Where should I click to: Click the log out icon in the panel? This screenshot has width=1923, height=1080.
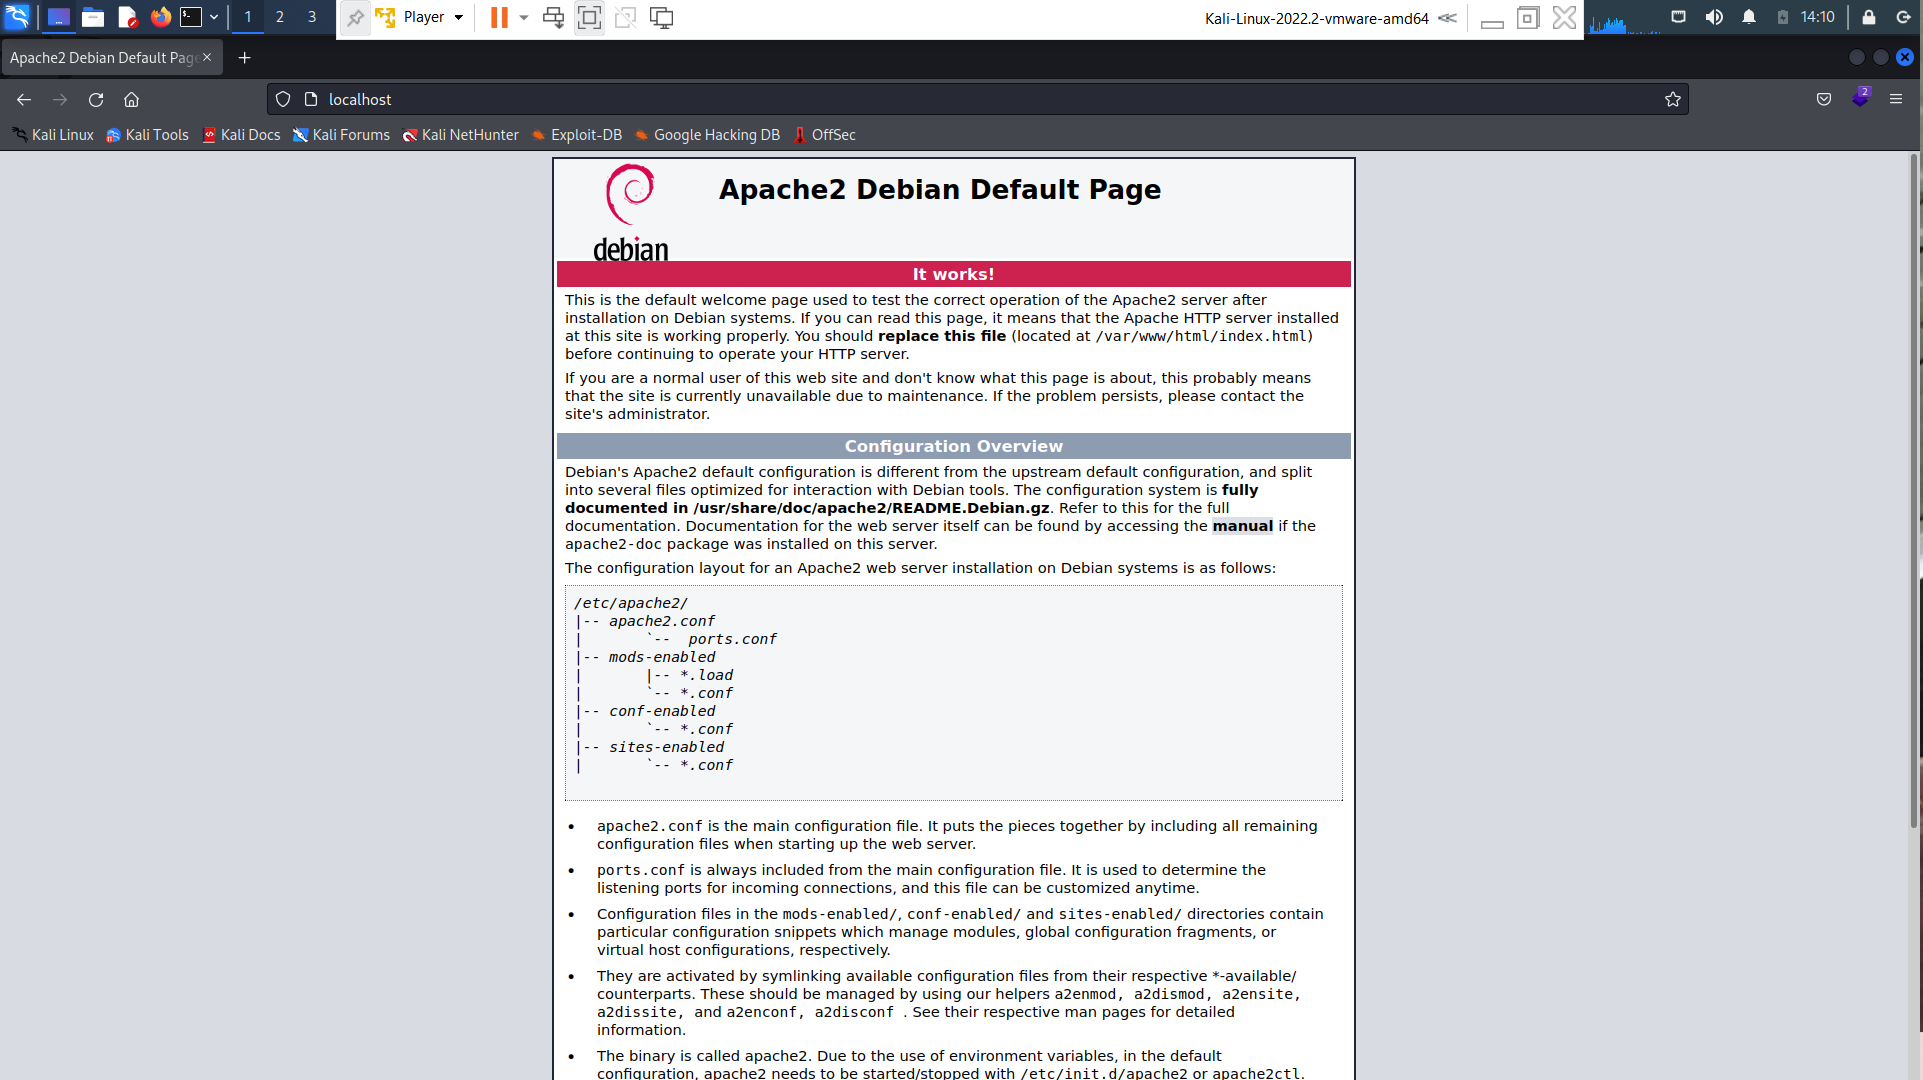click(1903, 17)
